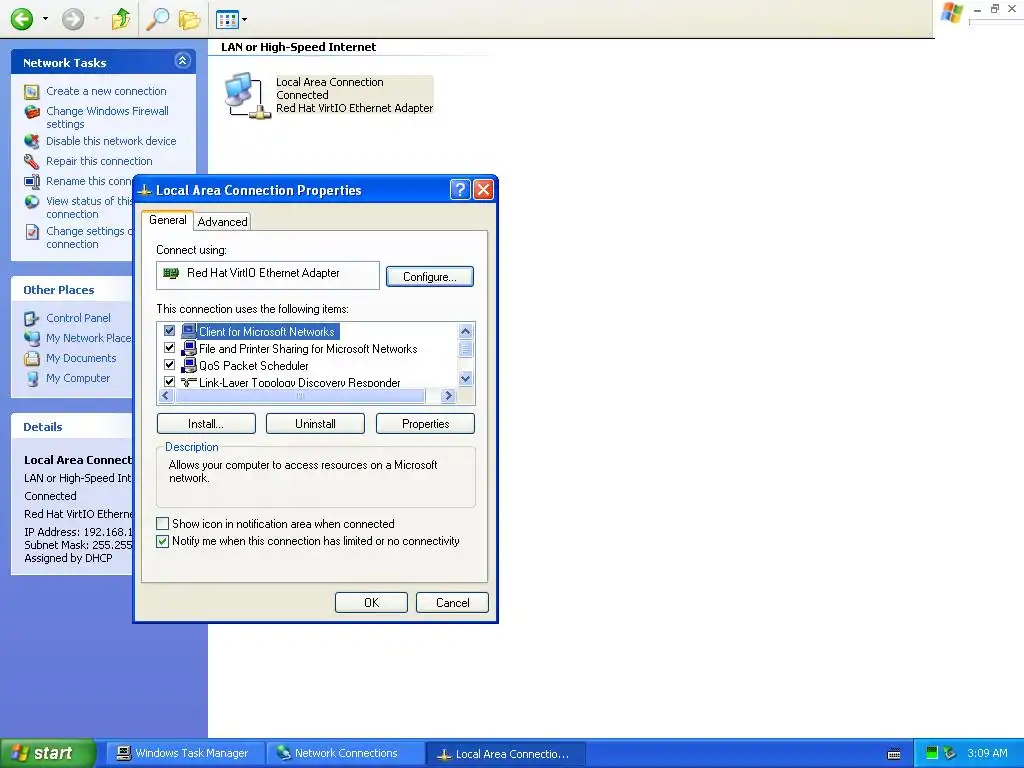Image resolution: width=1024 pixels, height=768 pixels.
Task: Click the My Documents folder icon
Action: (31, 359)
